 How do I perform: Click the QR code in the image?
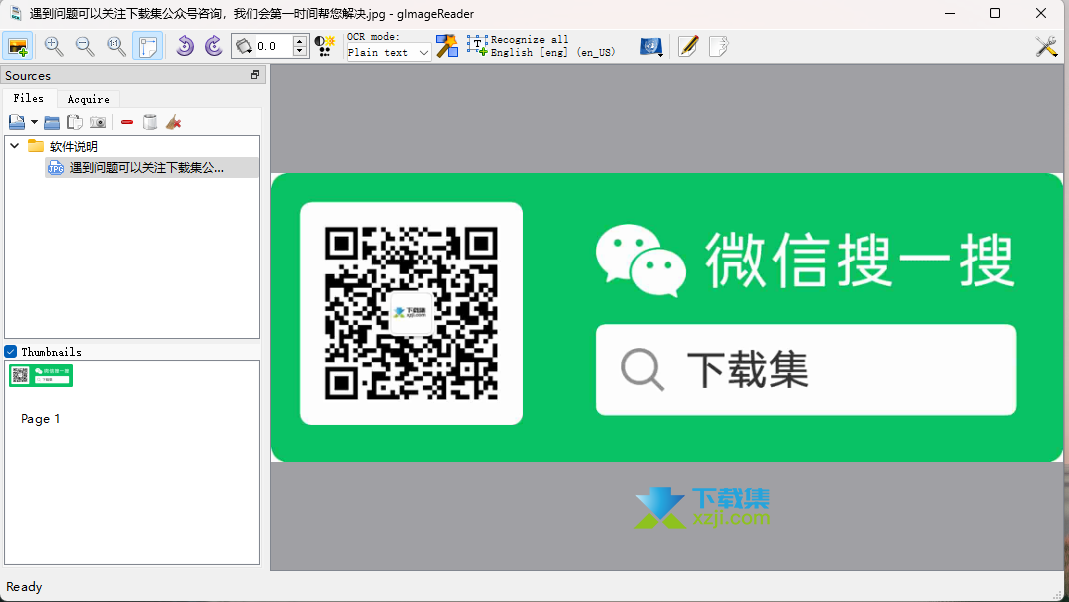pyautogui.click(x=411, y=314)
